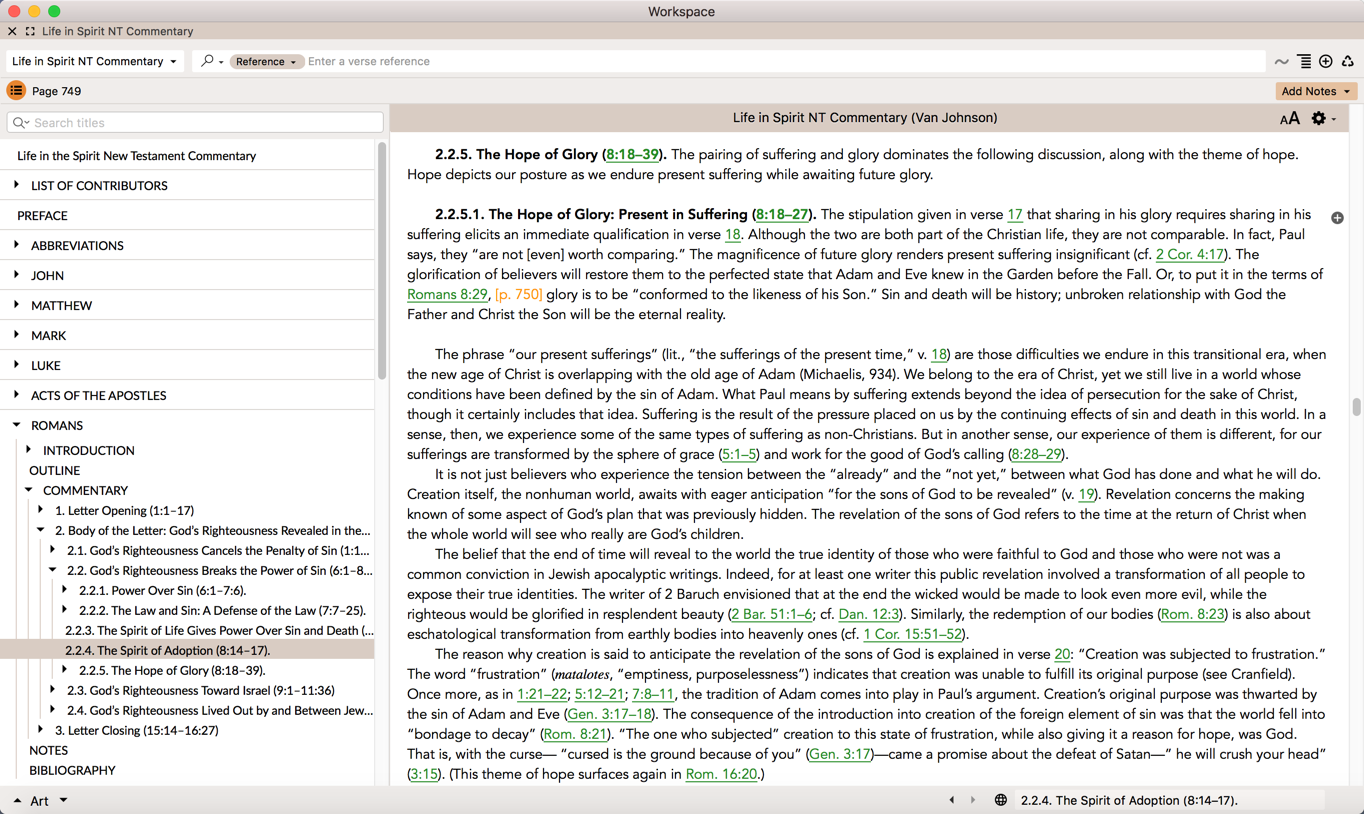Follow the 8:18–27 heading link
This screenshot has width=1364, height=814.
point(782,215)
